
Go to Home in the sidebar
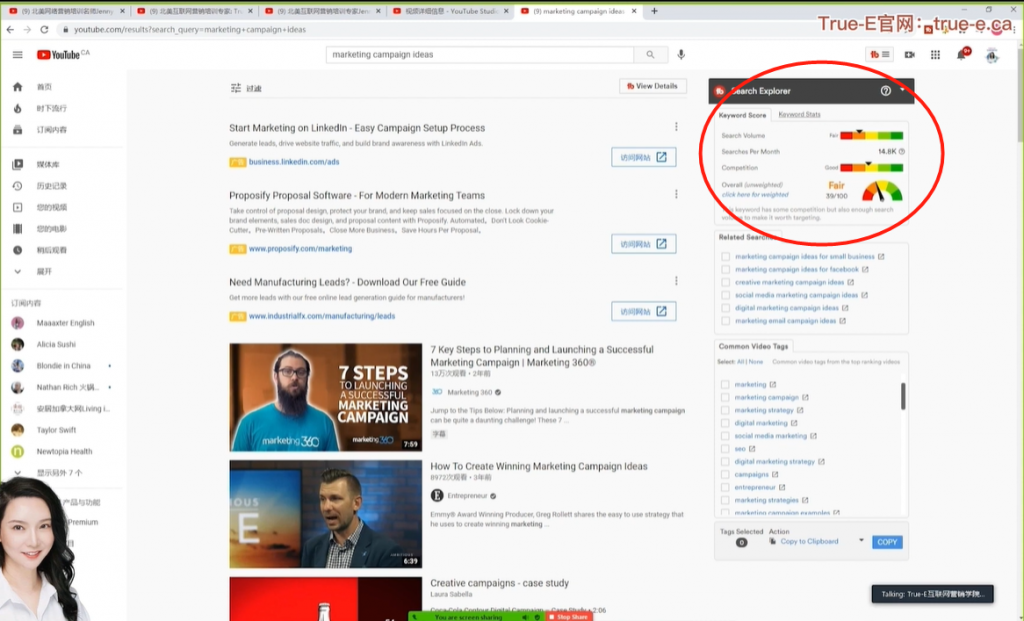coord(44,87)
